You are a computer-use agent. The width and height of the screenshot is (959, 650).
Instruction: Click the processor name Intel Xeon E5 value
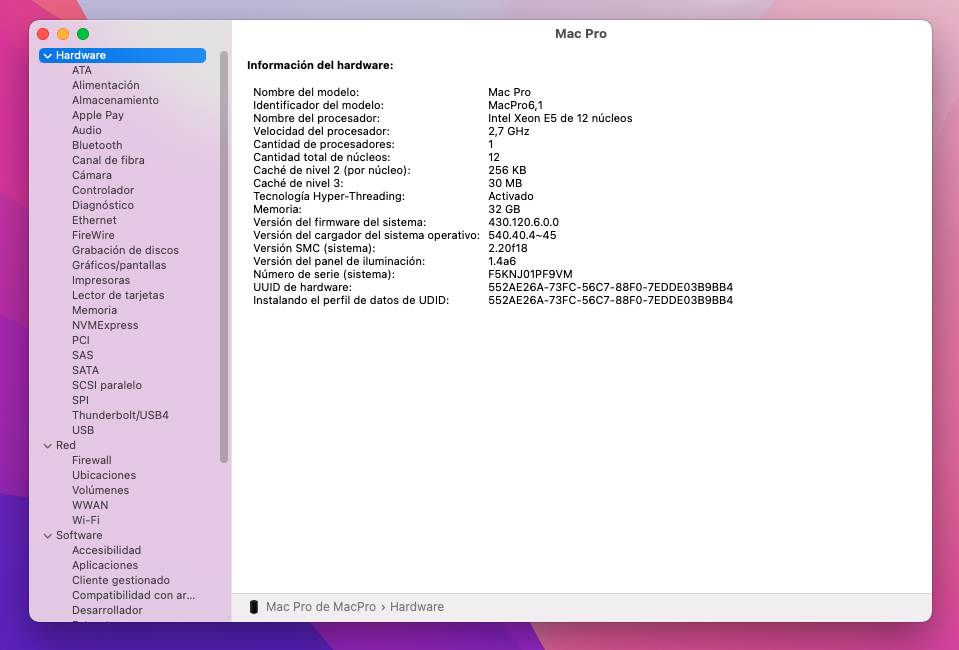pyautogui.click(x=560, y=118)
